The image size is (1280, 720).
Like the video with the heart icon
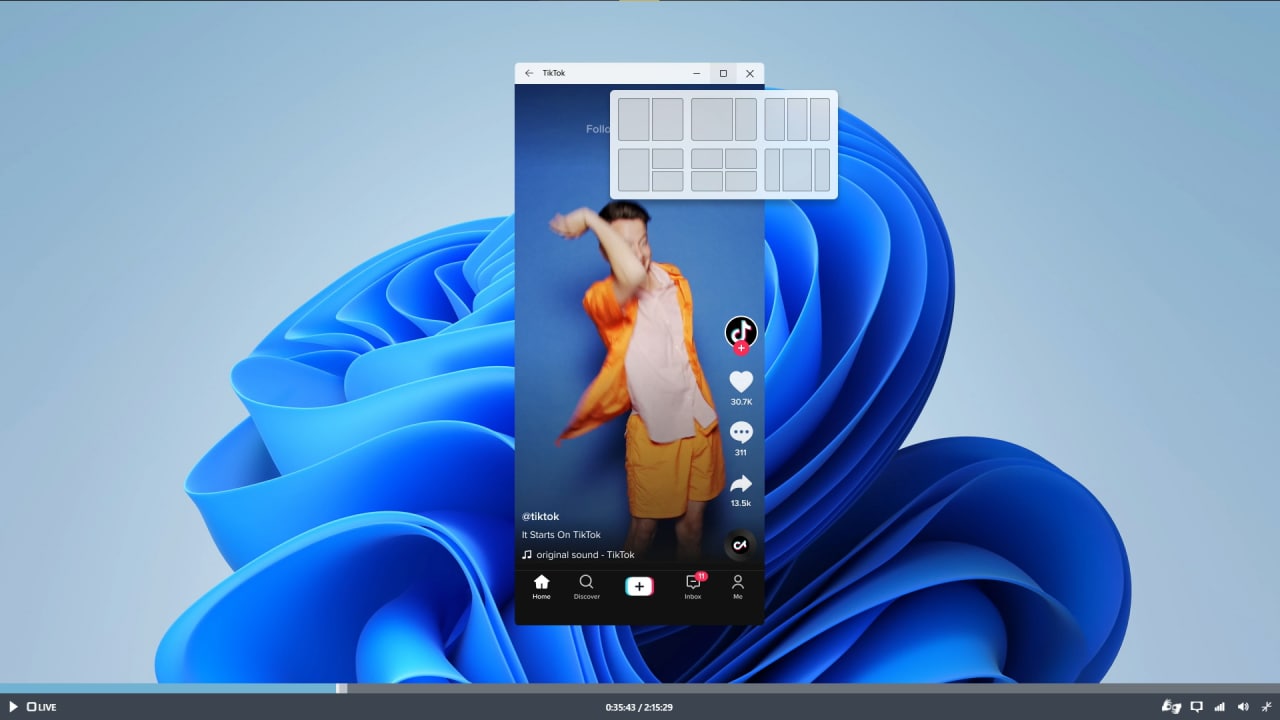pos(741,381)
